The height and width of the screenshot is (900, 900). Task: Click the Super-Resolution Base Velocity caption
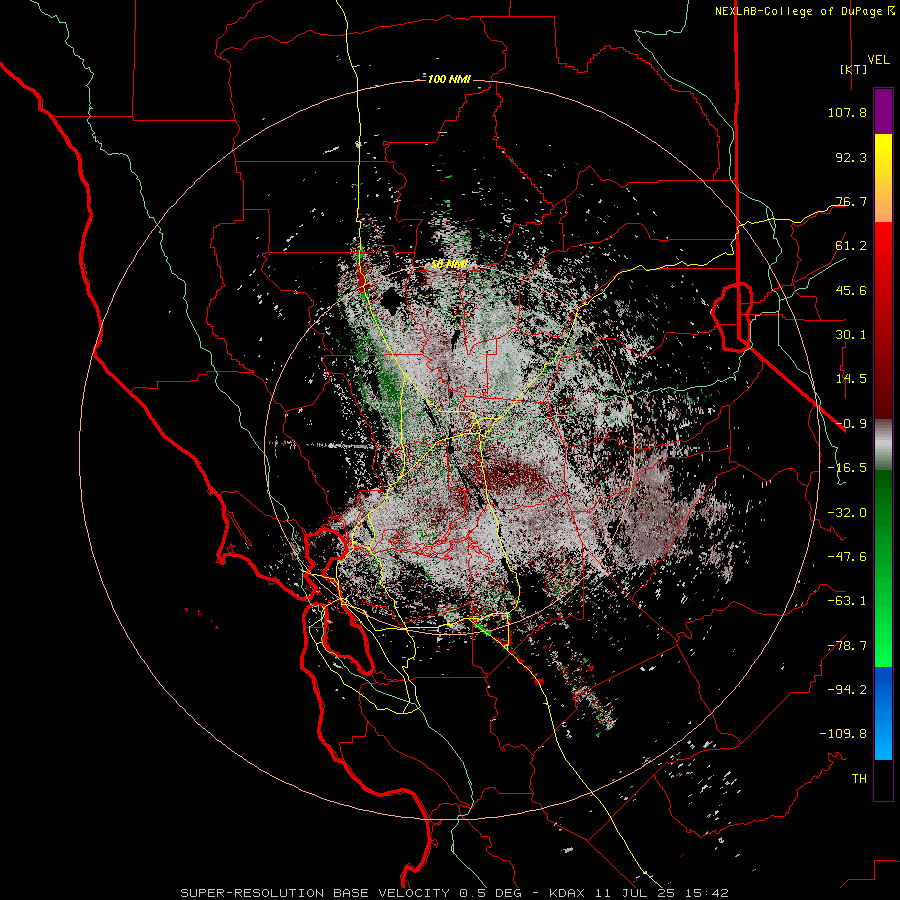[455, 893]
